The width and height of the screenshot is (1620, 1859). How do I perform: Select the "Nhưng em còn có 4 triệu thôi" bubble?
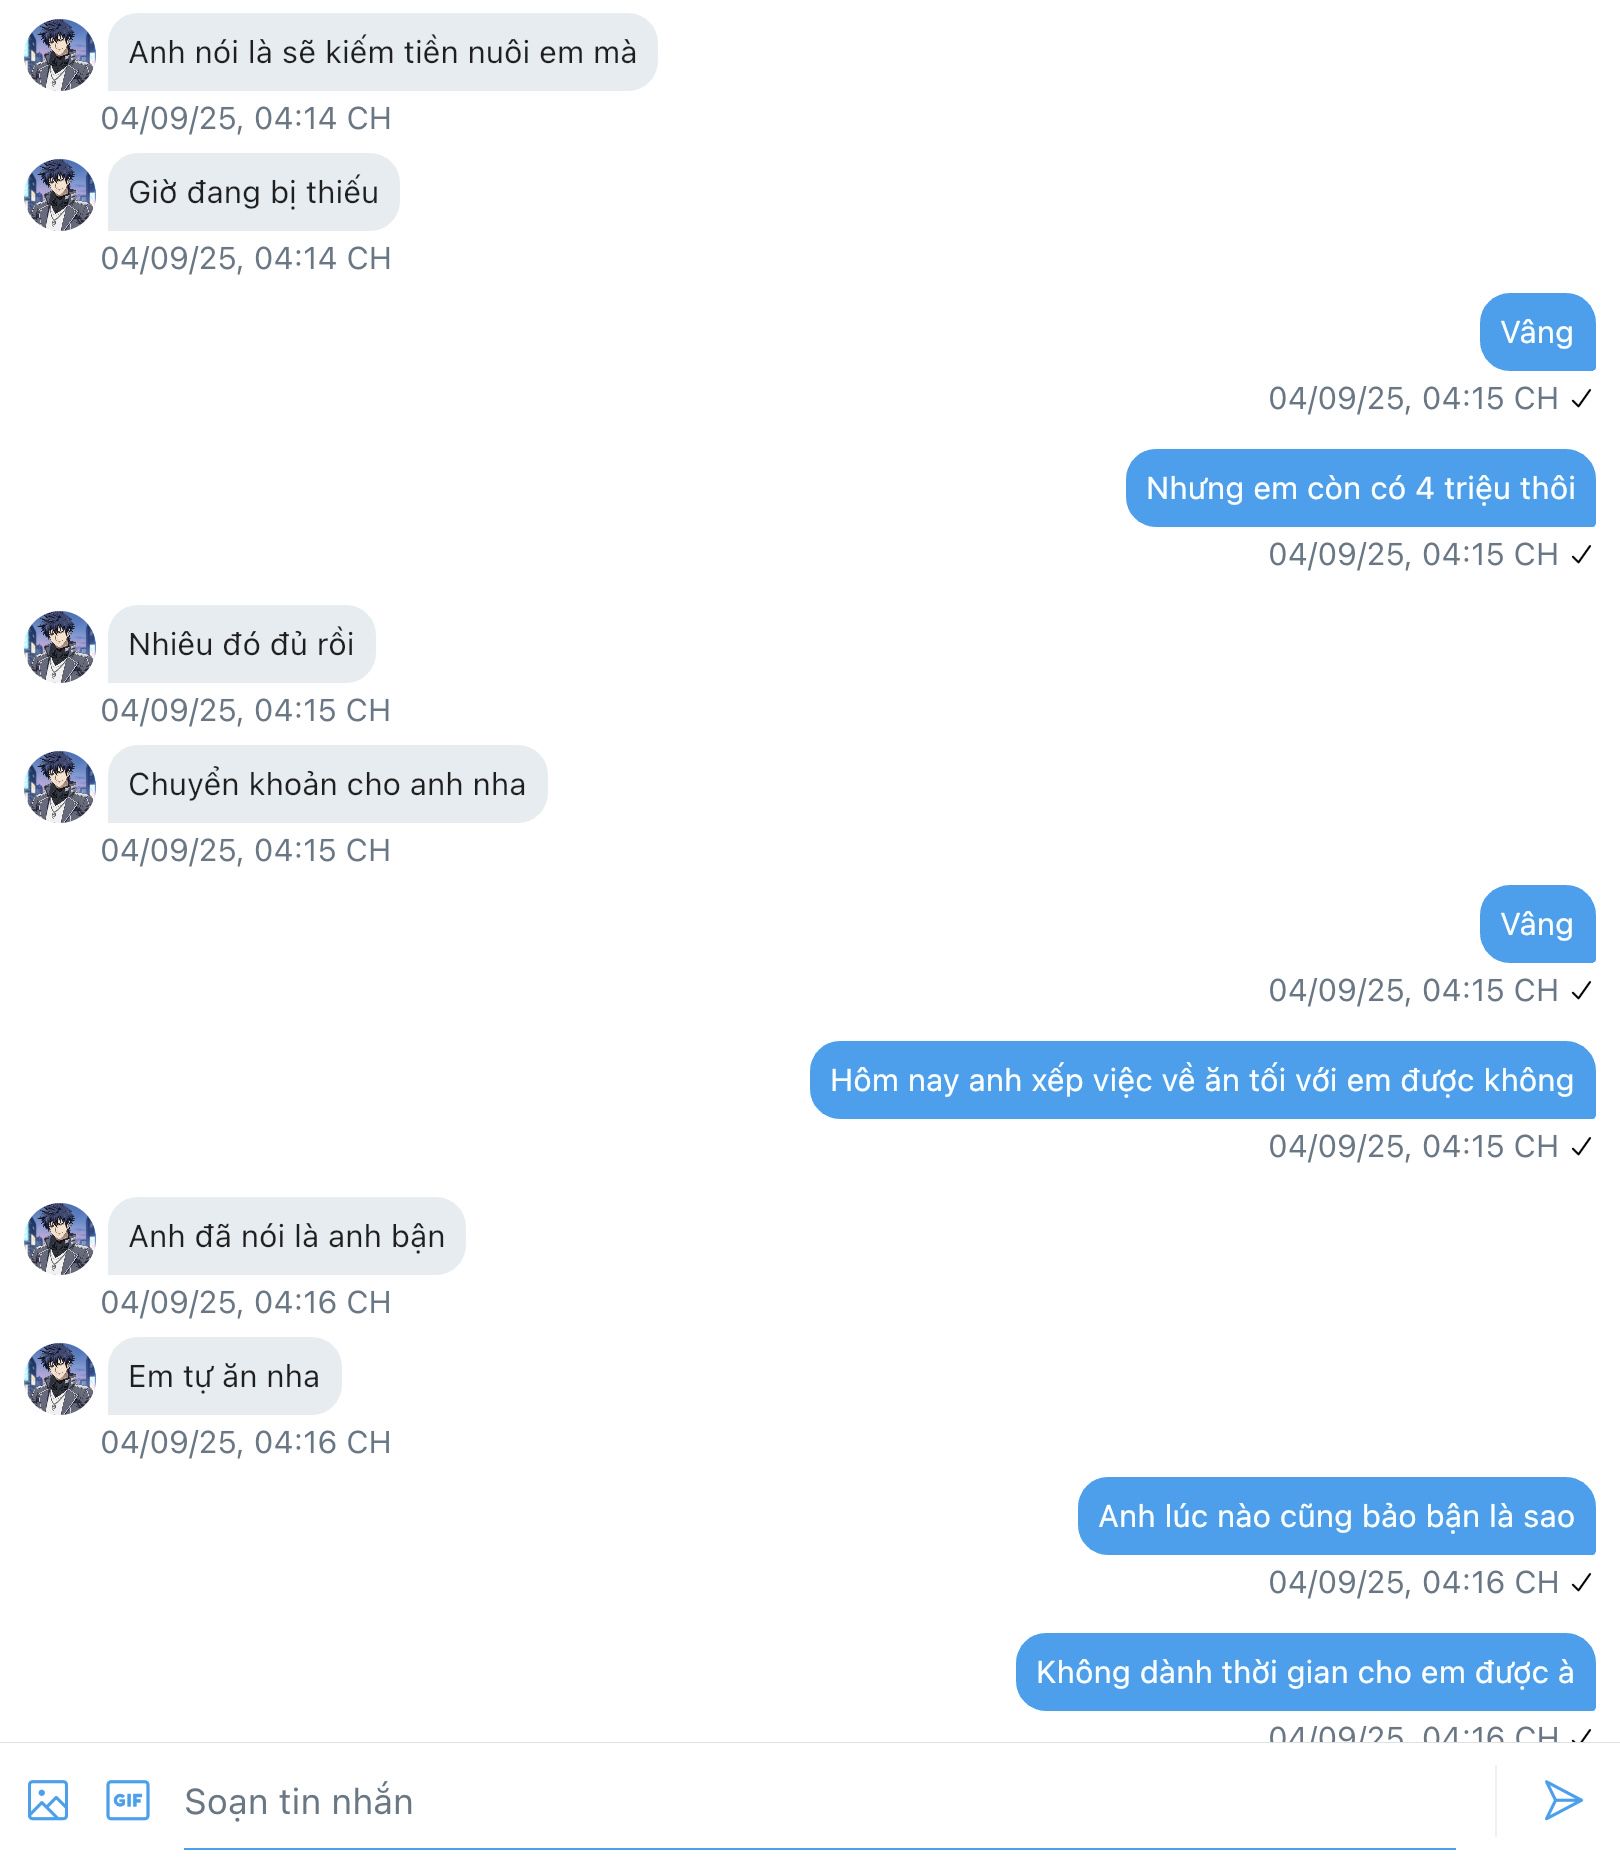point(1360,488)
